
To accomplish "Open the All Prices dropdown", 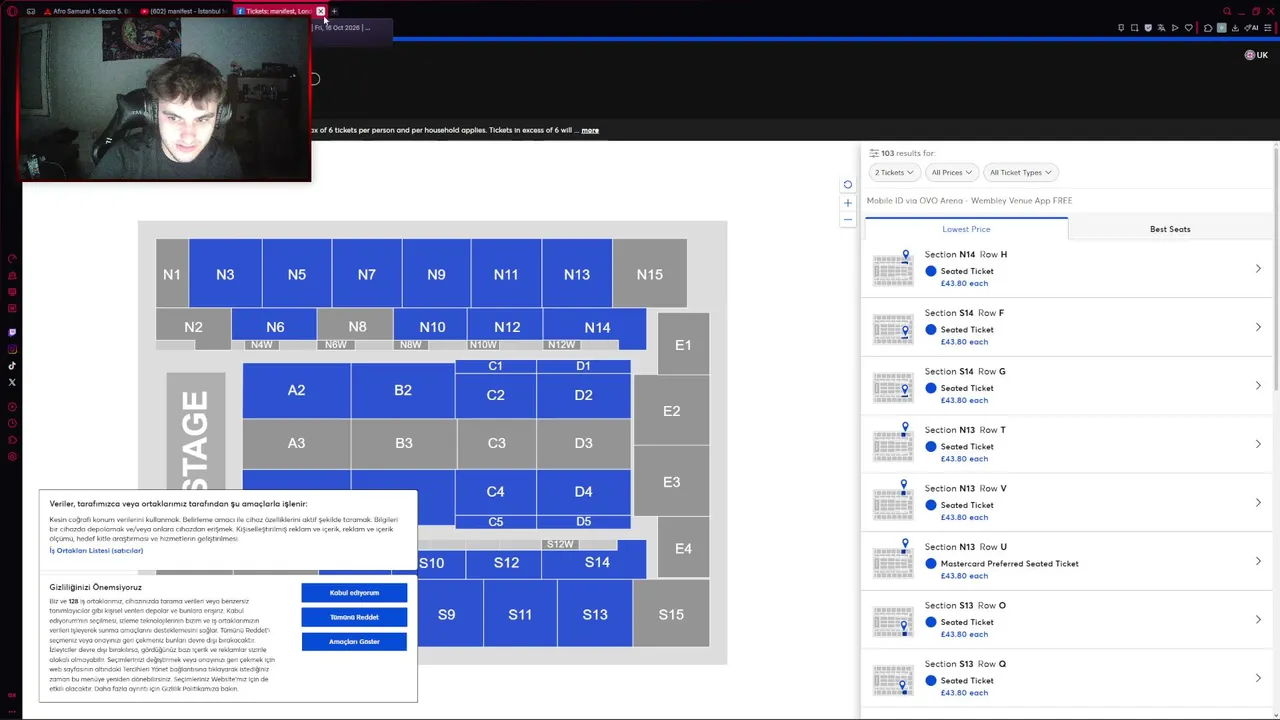I will [951, 172].
